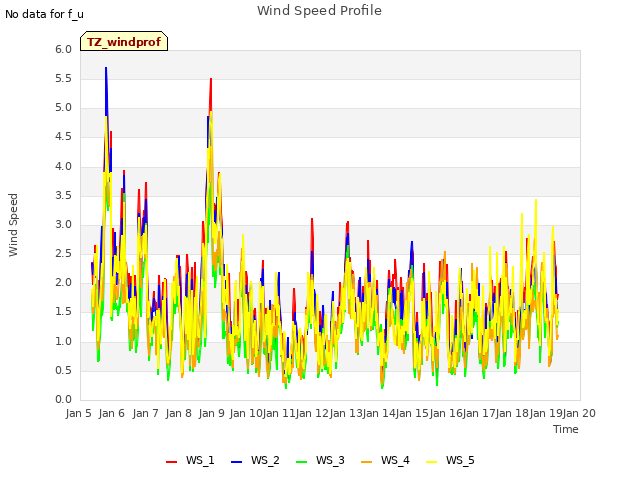Select the WS_4 legend label
Image resolution: width=640 pixels, height=480 pixels.
pos(395,460)
